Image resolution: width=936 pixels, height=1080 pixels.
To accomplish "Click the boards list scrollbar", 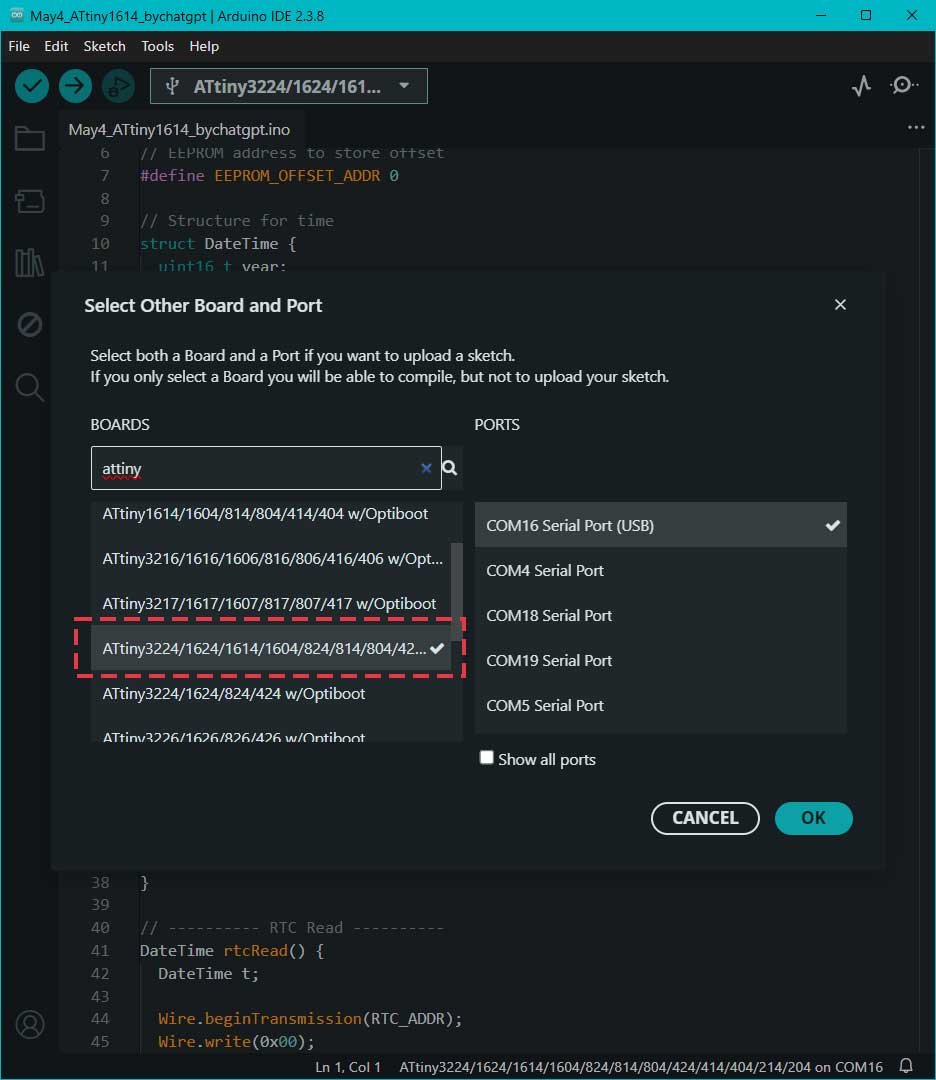I will [457, 593].
